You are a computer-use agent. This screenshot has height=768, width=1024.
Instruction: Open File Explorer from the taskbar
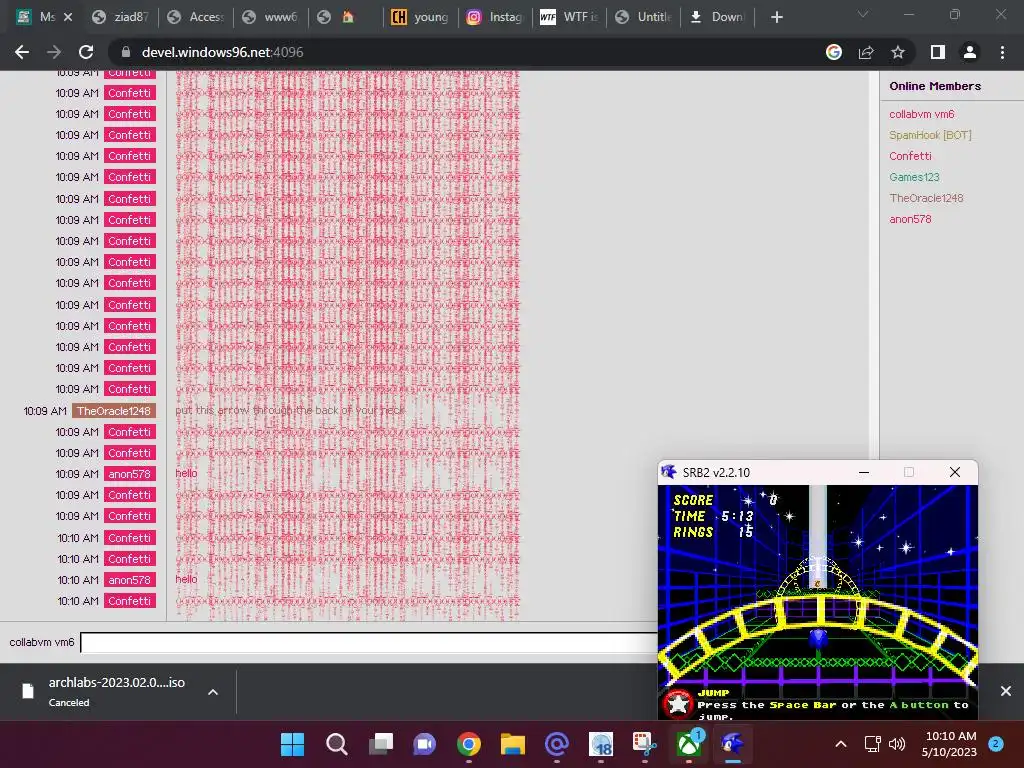(x=513, y=744)
